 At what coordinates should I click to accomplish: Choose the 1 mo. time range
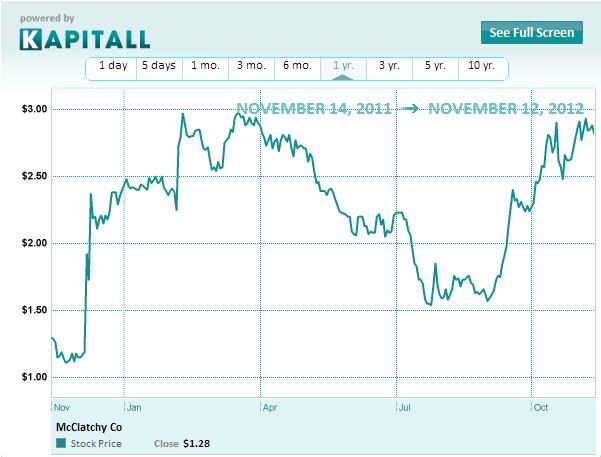point(204,66)
